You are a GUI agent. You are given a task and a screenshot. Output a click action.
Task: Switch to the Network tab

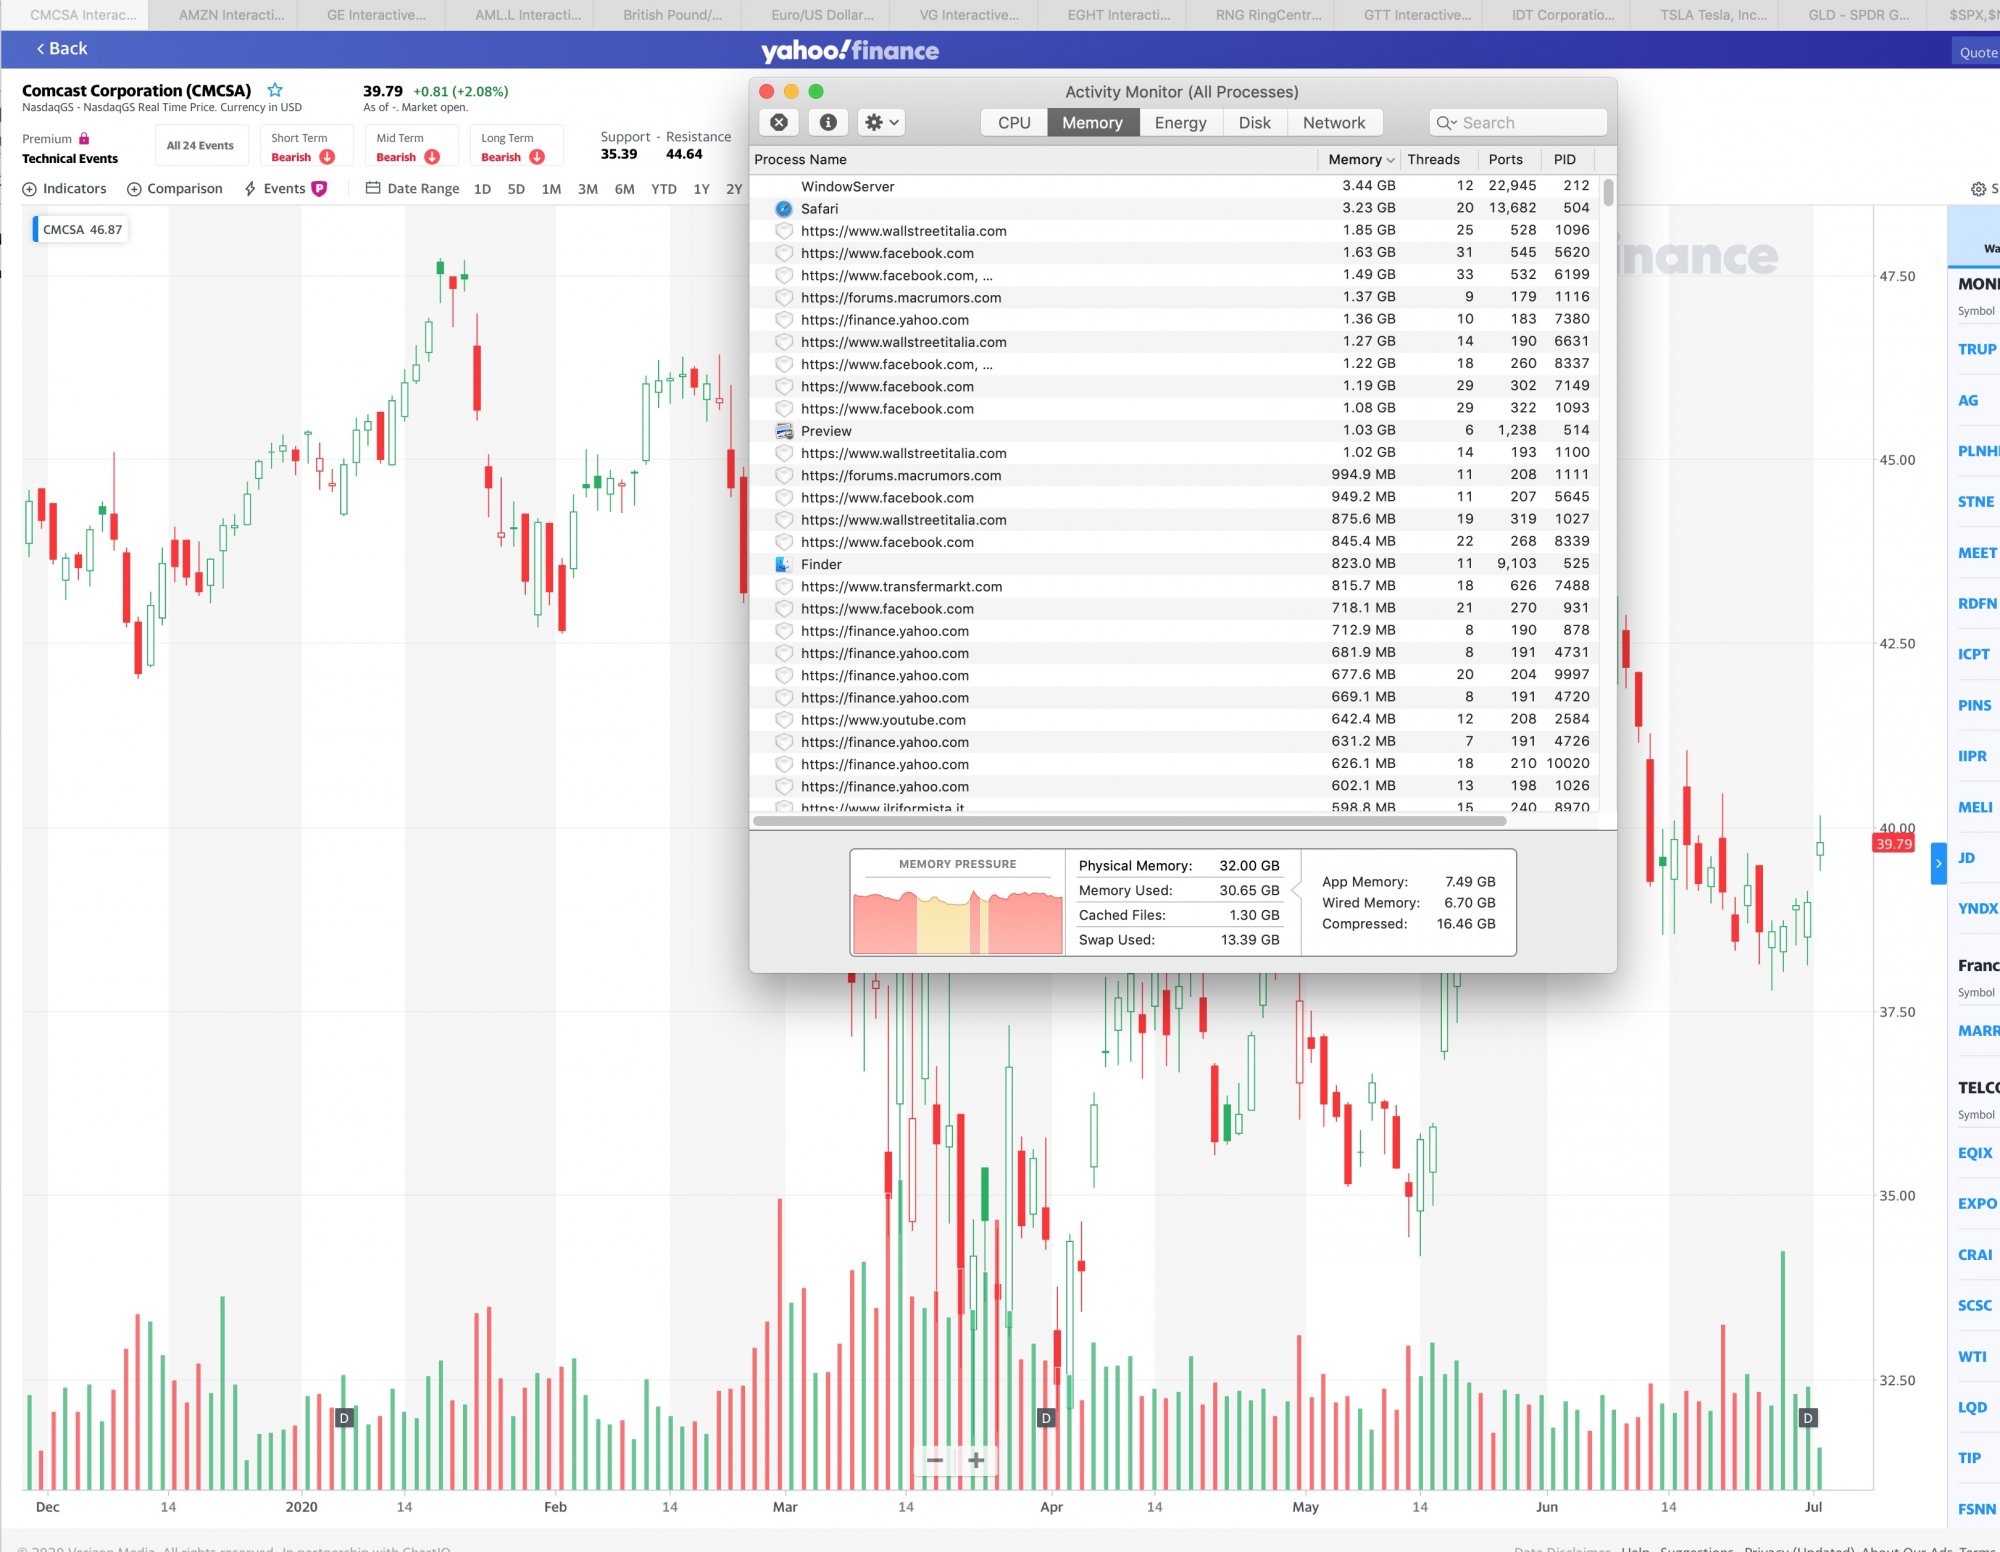tap(1334, 122)
